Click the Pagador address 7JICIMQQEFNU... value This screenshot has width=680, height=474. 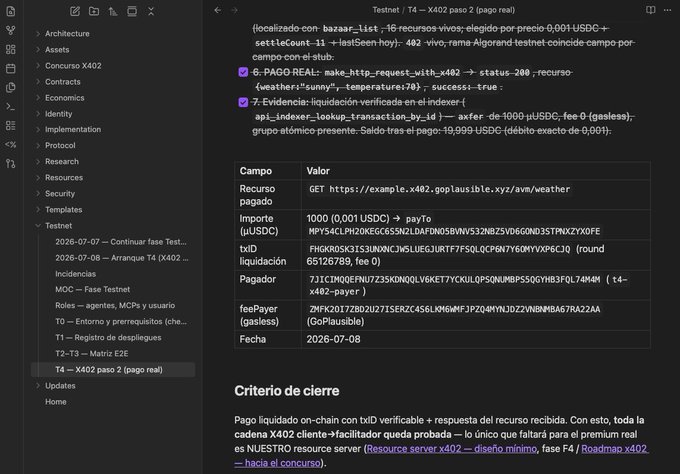[454, 279]
